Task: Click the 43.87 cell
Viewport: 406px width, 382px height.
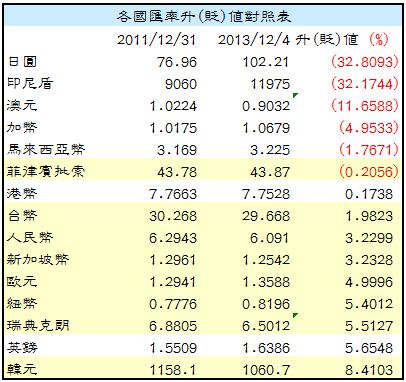Action: click(270, 172)
